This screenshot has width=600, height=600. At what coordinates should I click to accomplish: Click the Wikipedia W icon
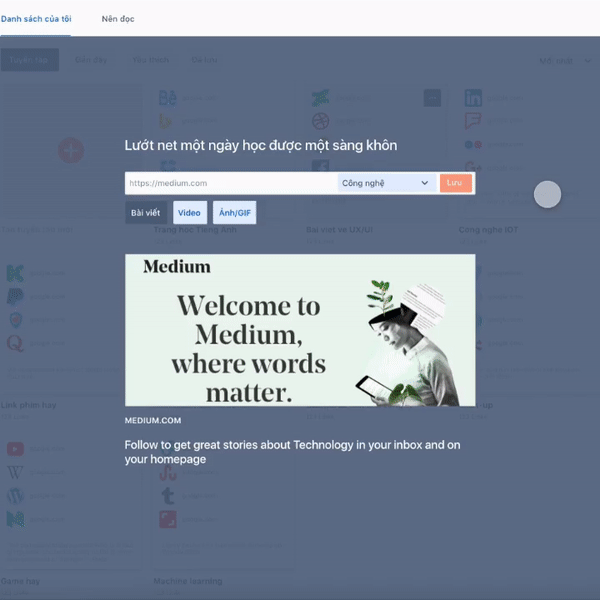(15, 472)
